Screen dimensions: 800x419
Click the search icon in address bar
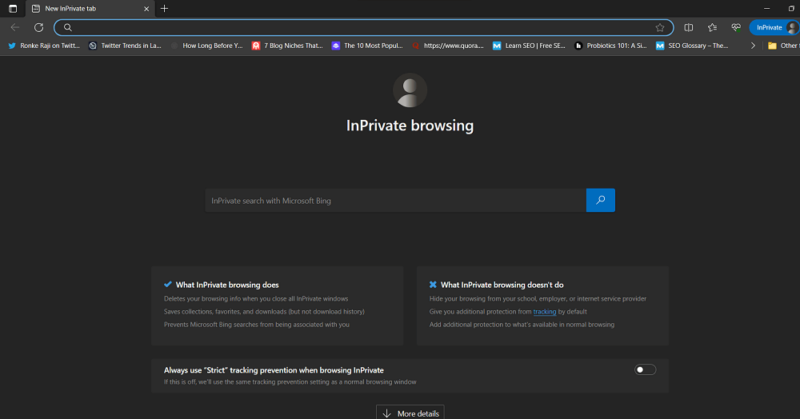pos(67,28)
